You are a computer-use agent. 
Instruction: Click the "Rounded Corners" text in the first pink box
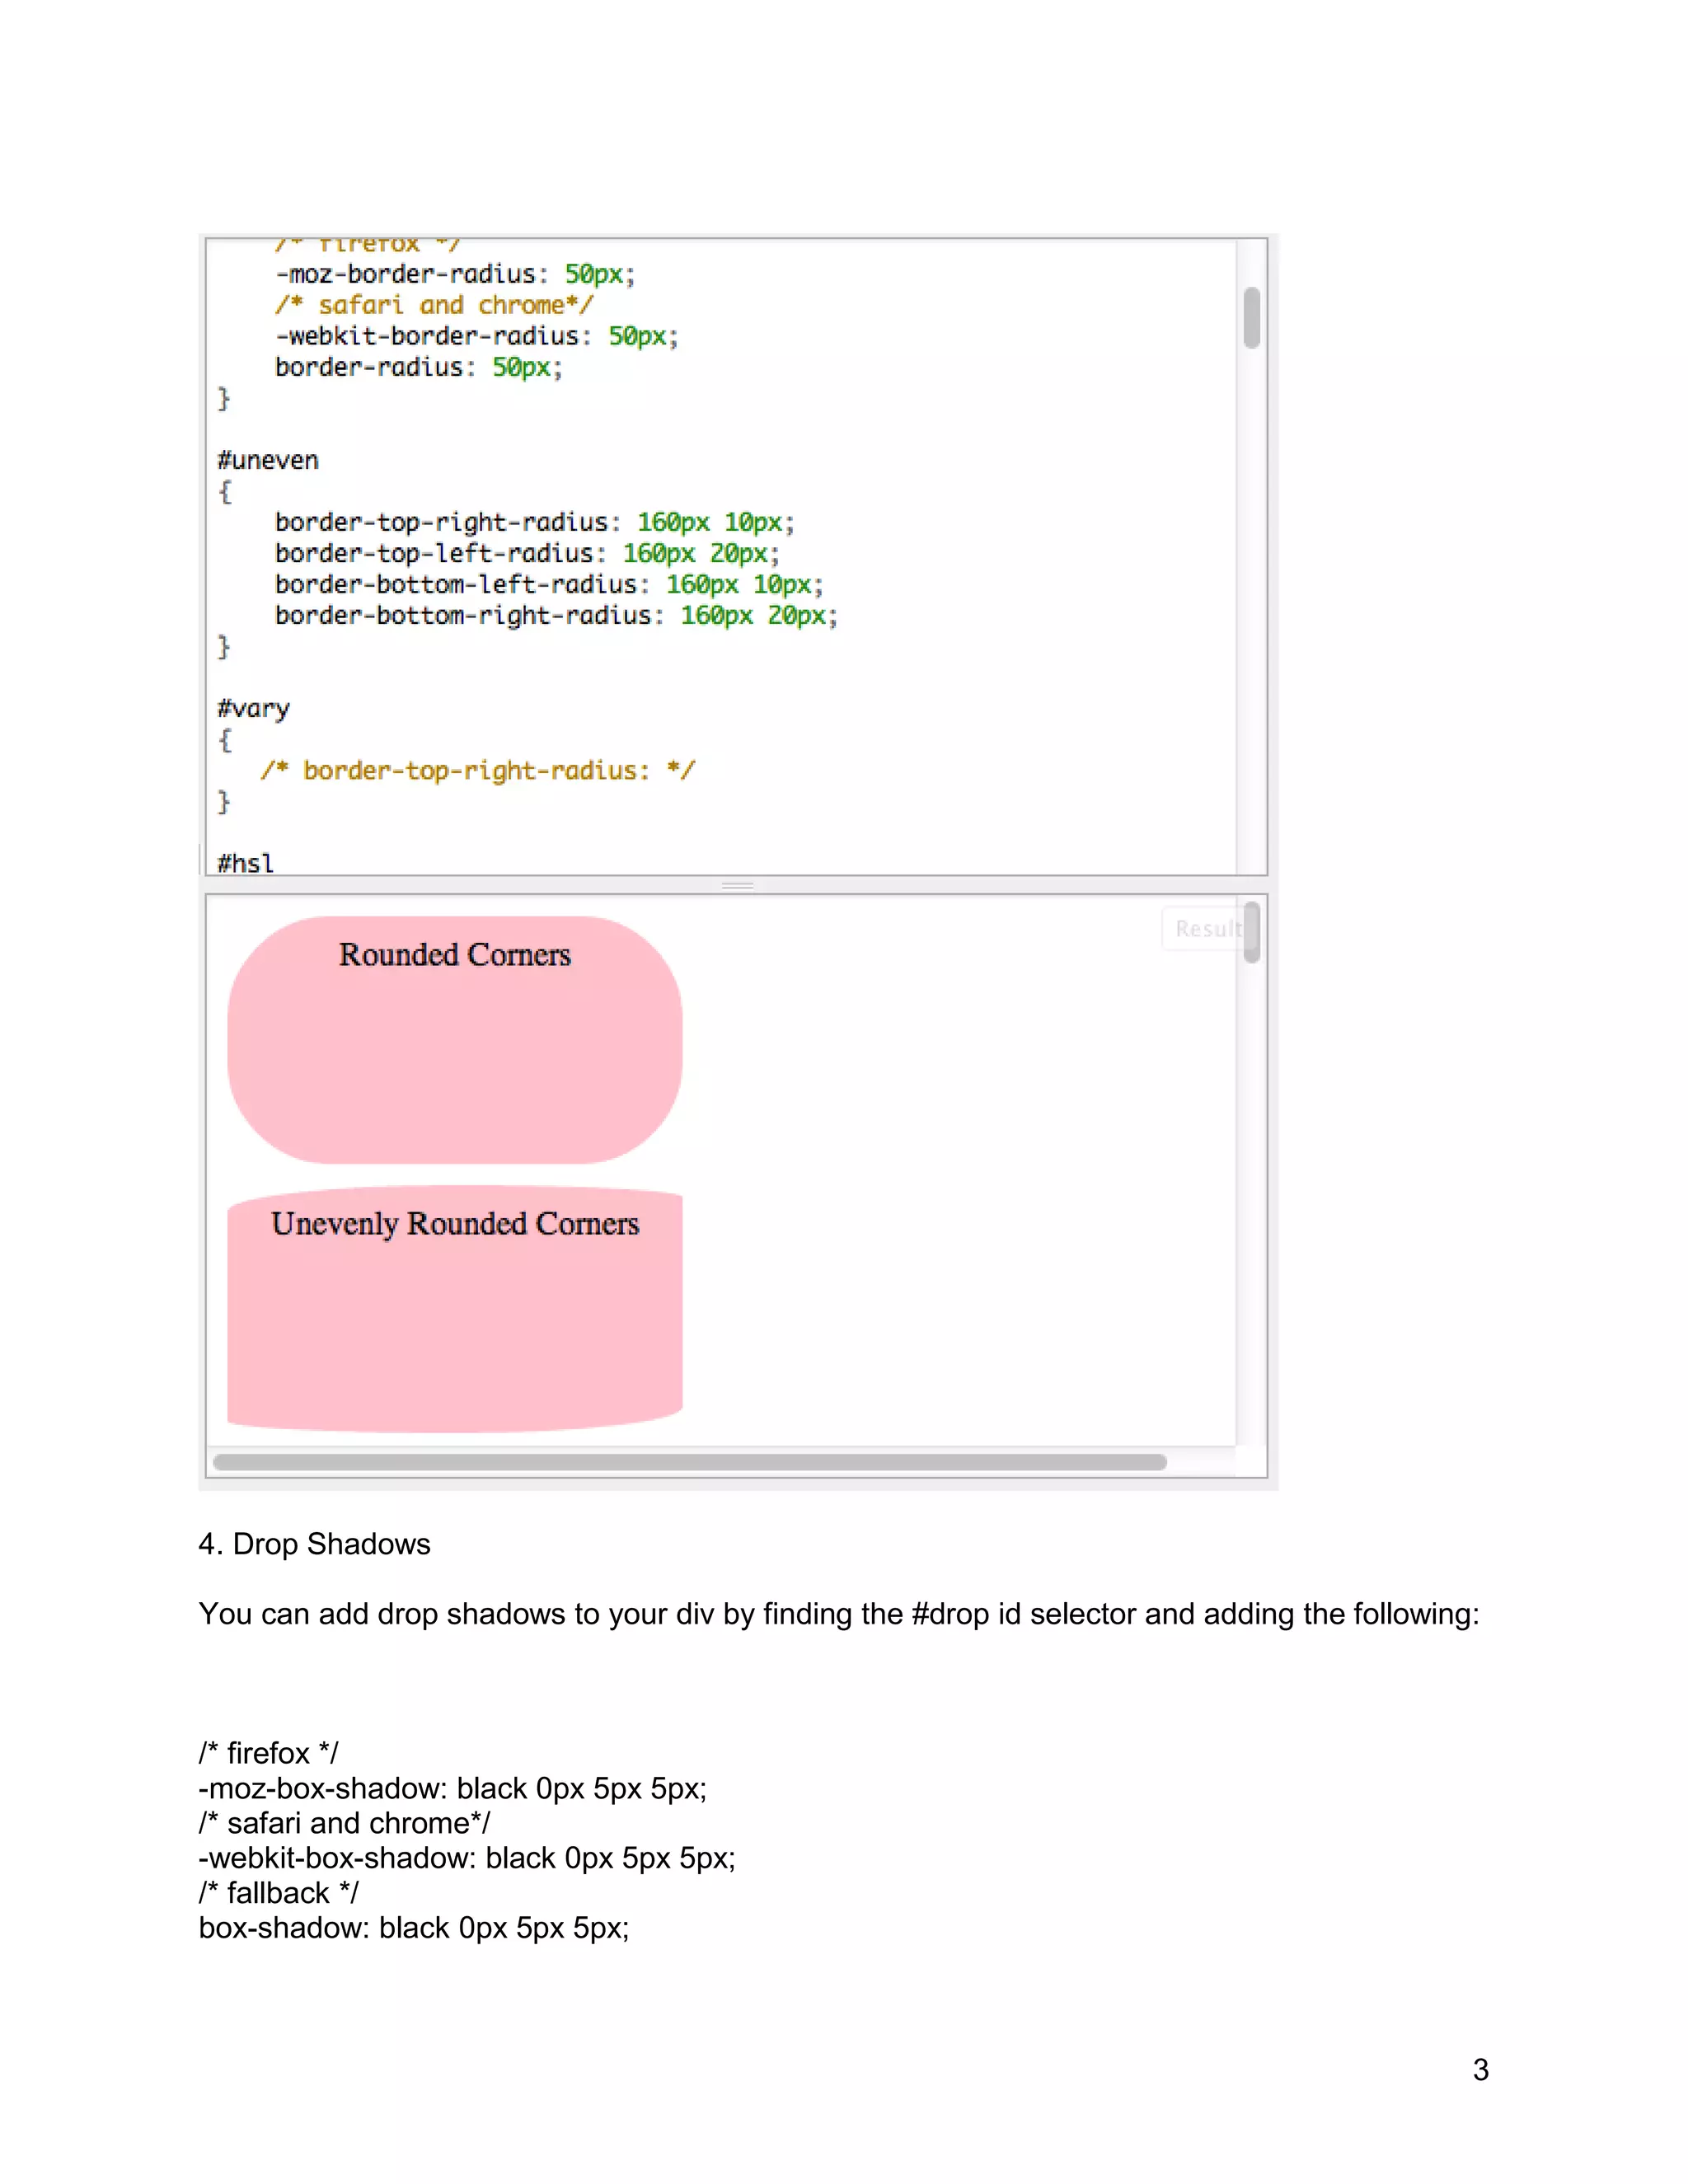click(455, 955)
